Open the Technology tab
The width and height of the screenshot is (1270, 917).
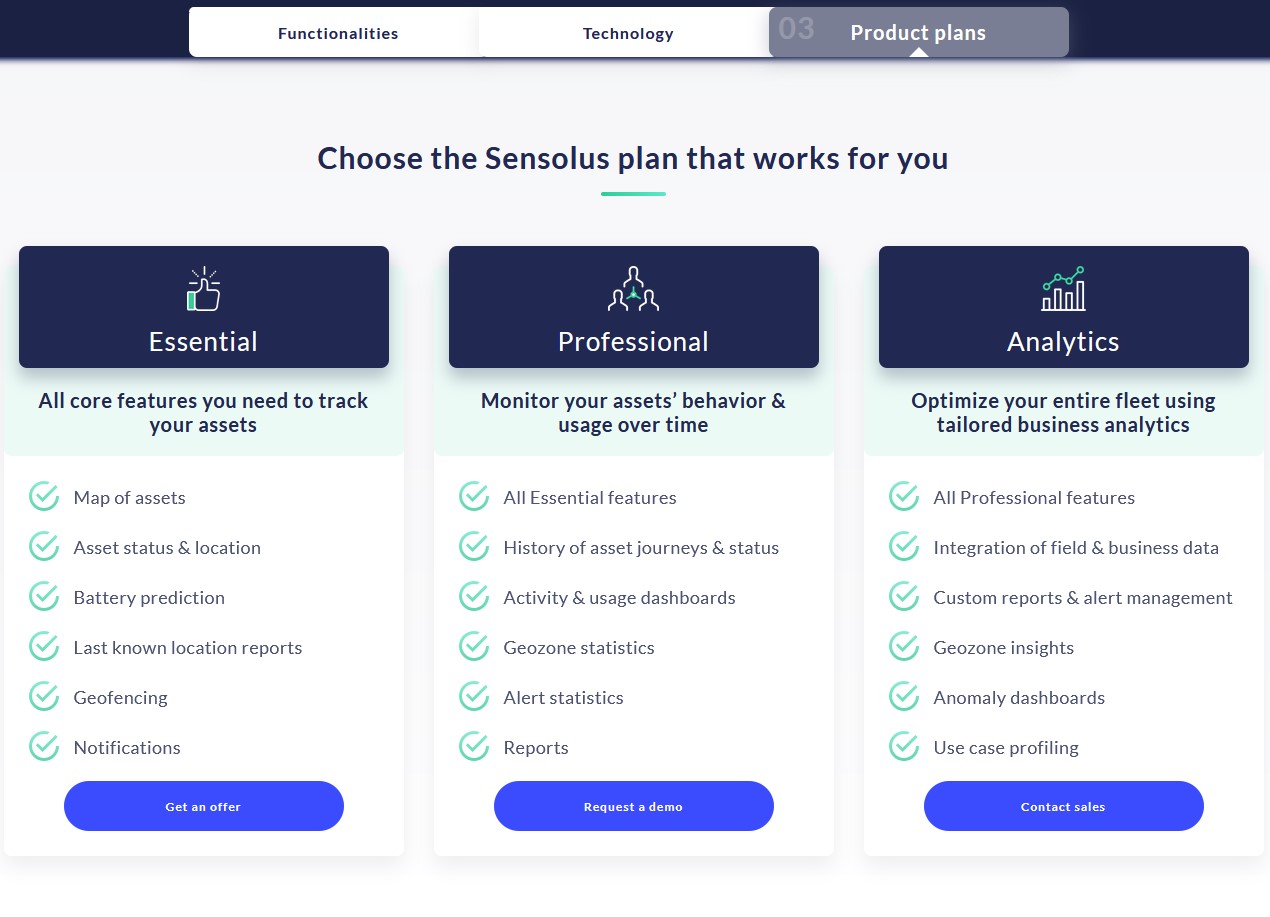point(628,33)
